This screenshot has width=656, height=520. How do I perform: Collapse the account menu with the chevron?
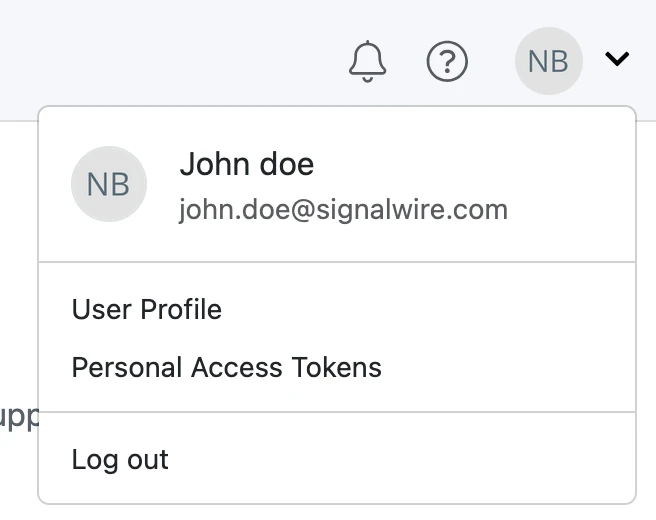(x=617, y=60)
